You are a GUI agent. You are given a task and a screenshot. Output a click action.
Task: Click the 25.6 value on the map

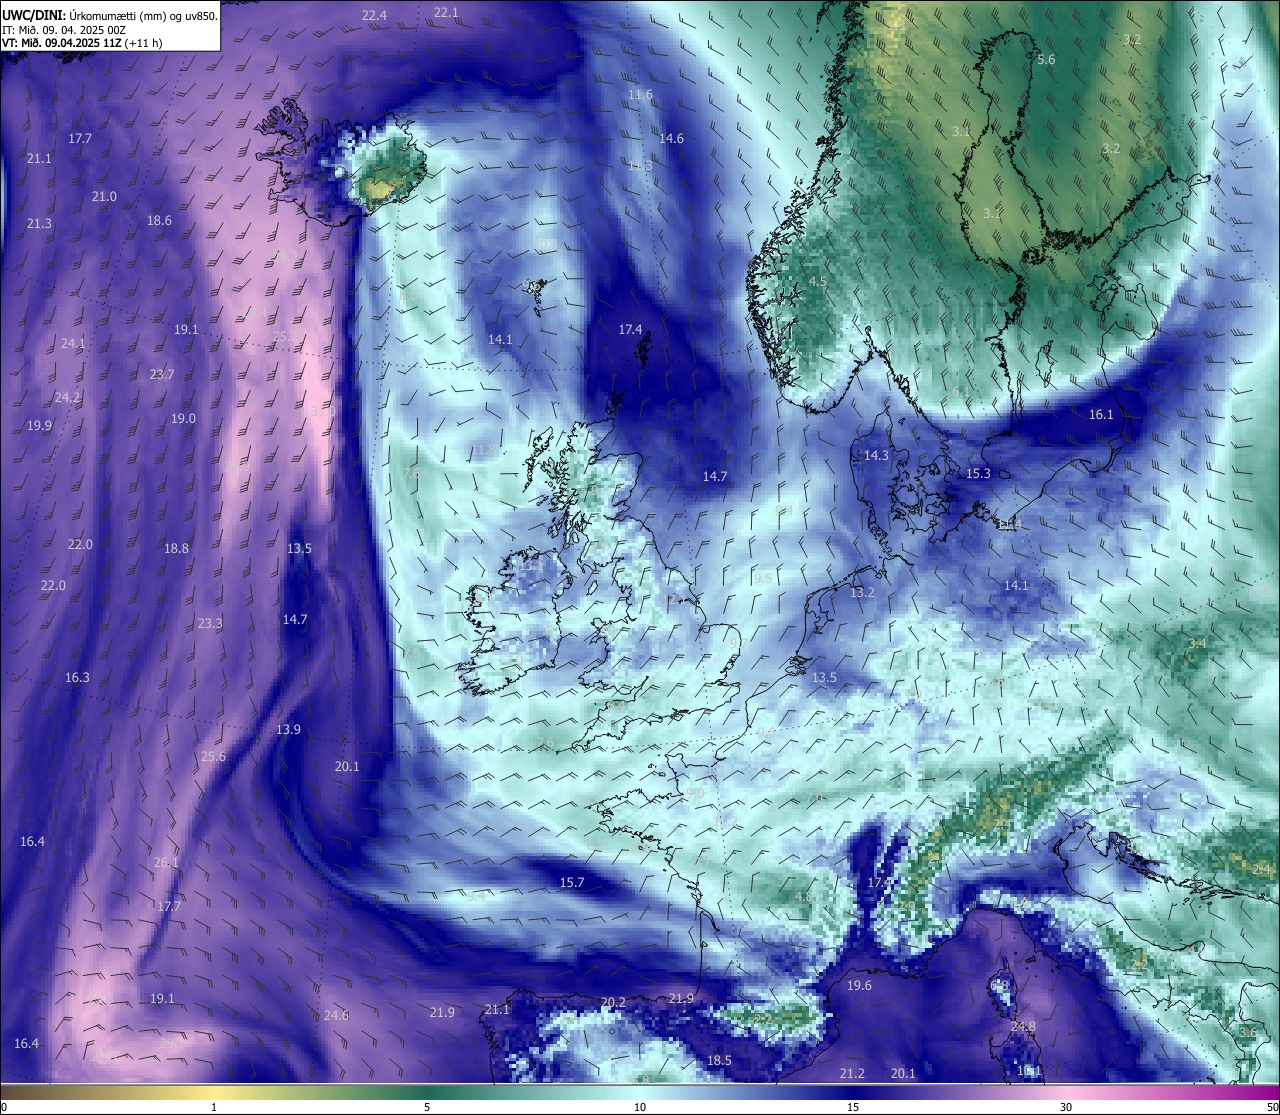coord(213,757)
